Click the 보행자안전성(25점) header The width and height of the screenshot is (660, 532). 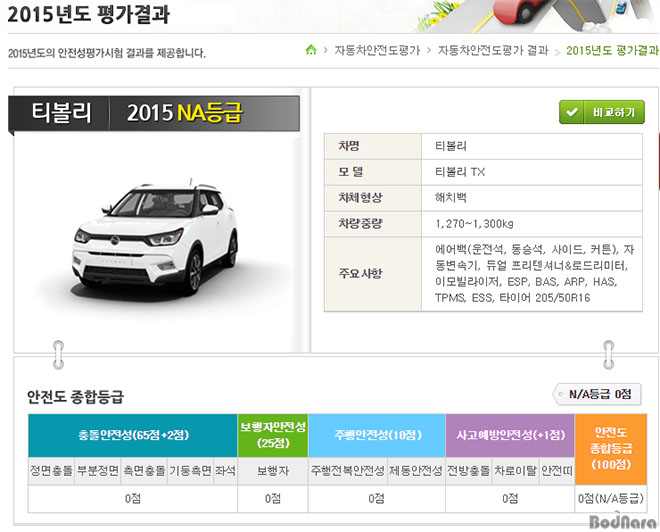click(273, 435)
